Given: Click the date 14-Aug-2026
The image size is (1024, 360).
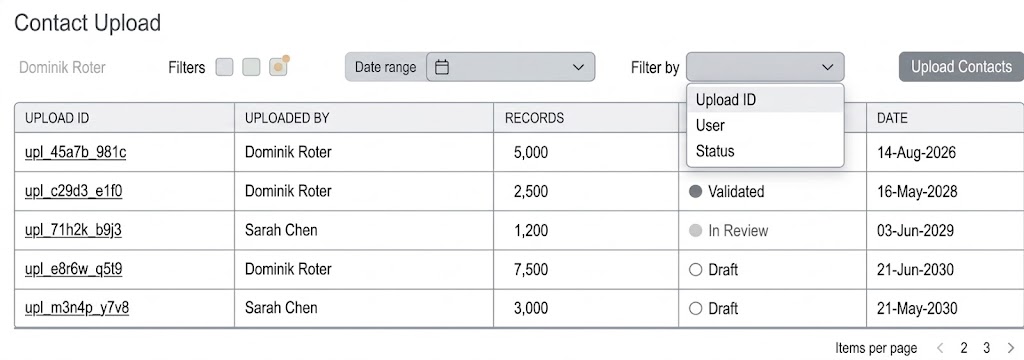Looking at the screenshot, I should (916, 153).
